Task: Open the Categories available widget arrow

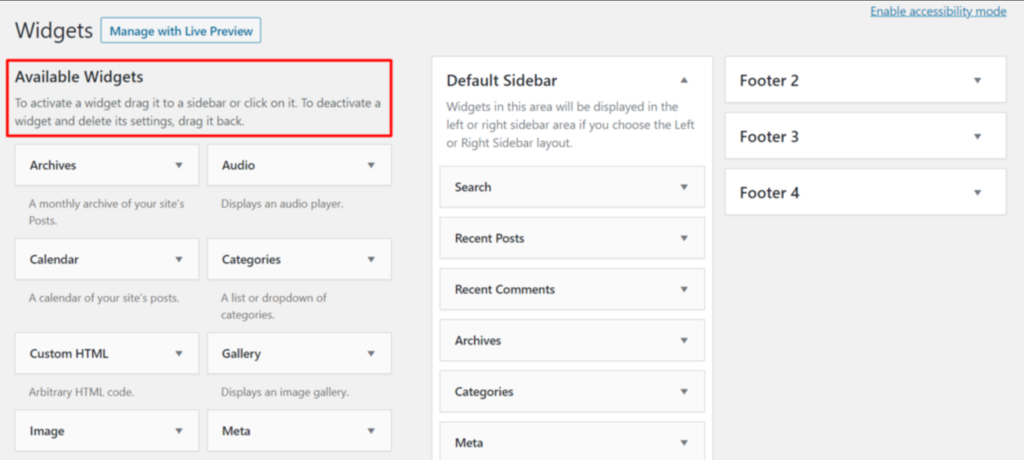Action: click(x=371, y=259)
